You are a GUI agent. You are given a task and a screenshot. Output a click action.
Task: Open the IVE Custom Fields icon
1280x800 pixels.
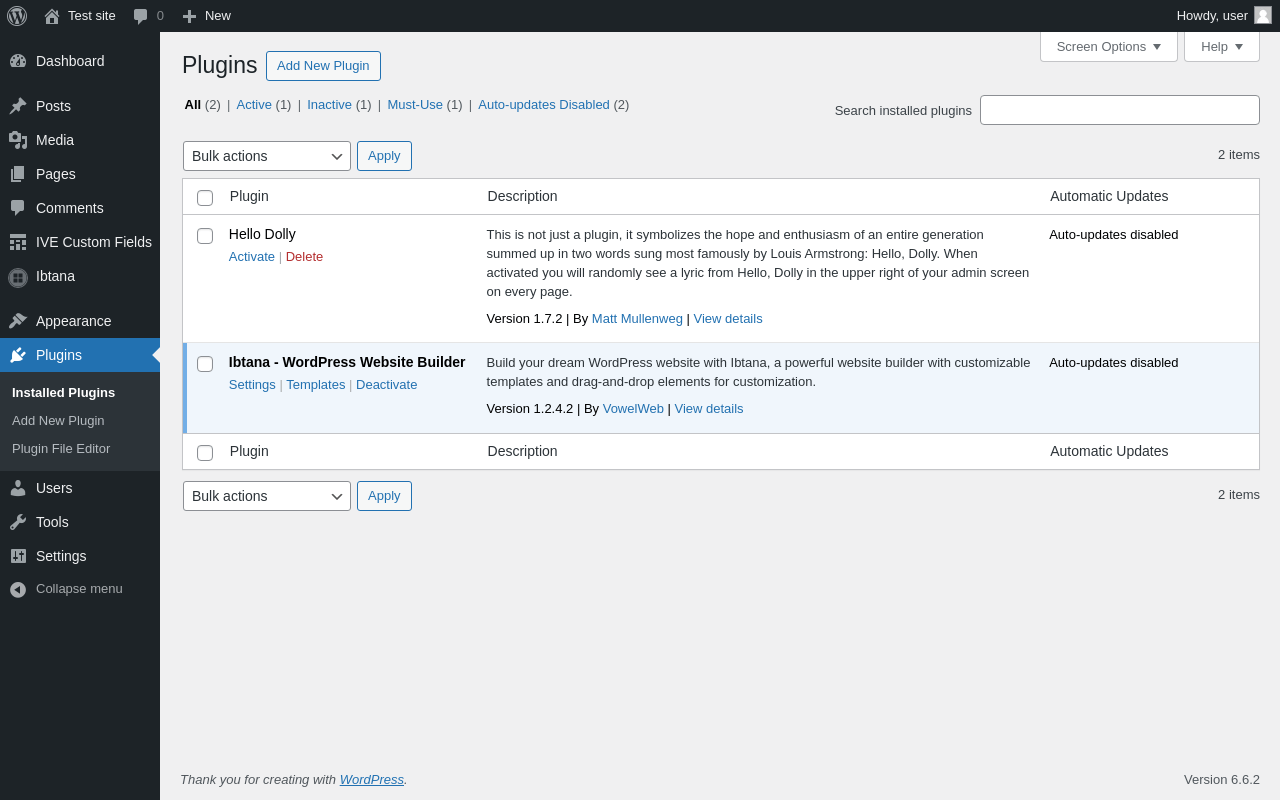[x=18, y=242]
